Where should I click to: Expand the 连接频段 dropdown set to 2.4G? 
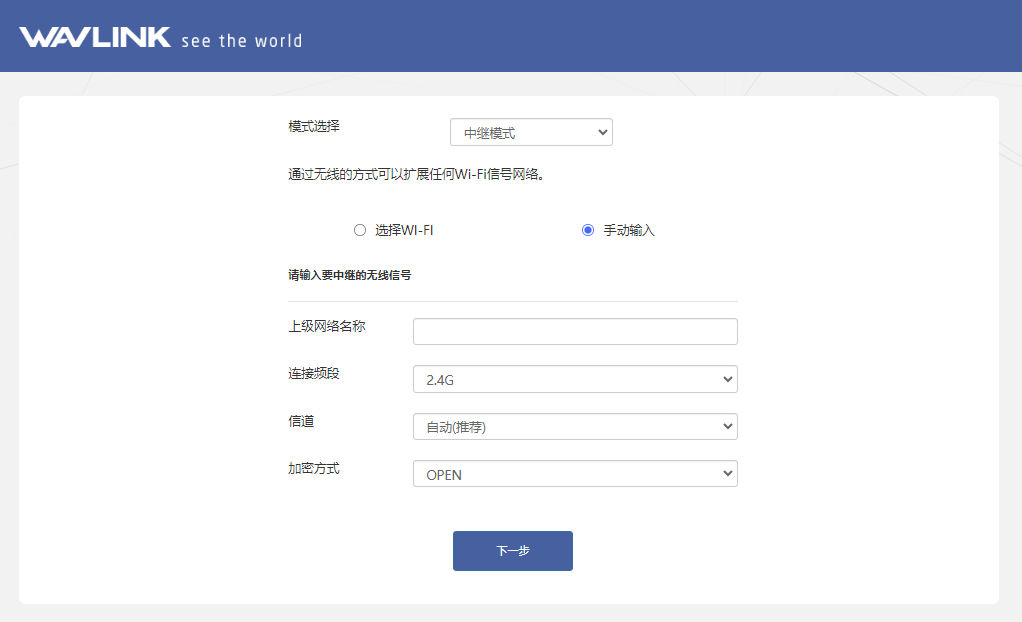pos(575,379)
